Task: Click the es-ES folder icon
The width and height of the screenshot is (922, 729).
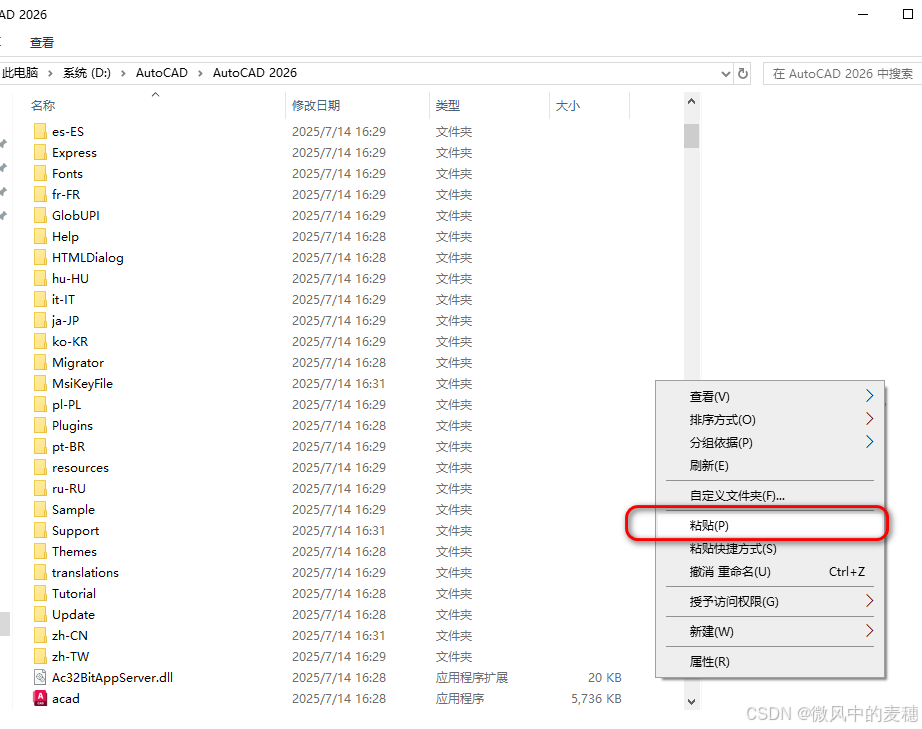Action: point(40,131)
